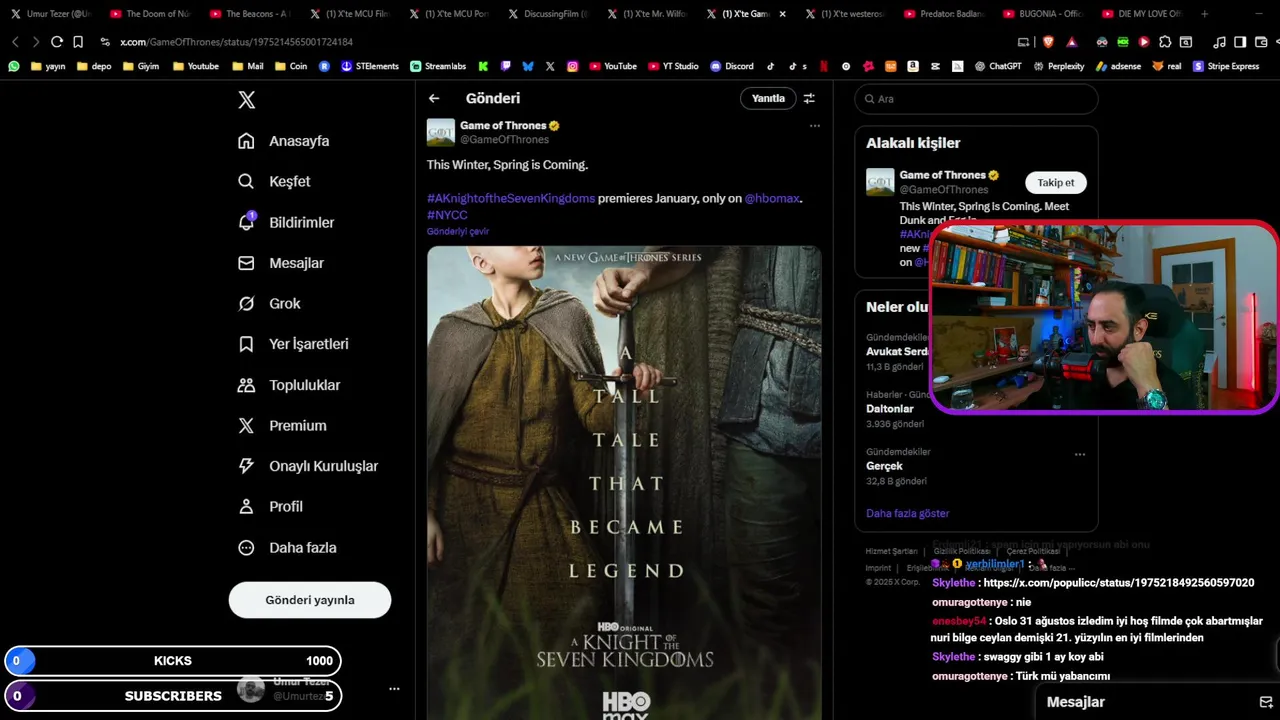
Task: Open the Discord bookmark
Action: pyautogui.click(x=732, y=66)
